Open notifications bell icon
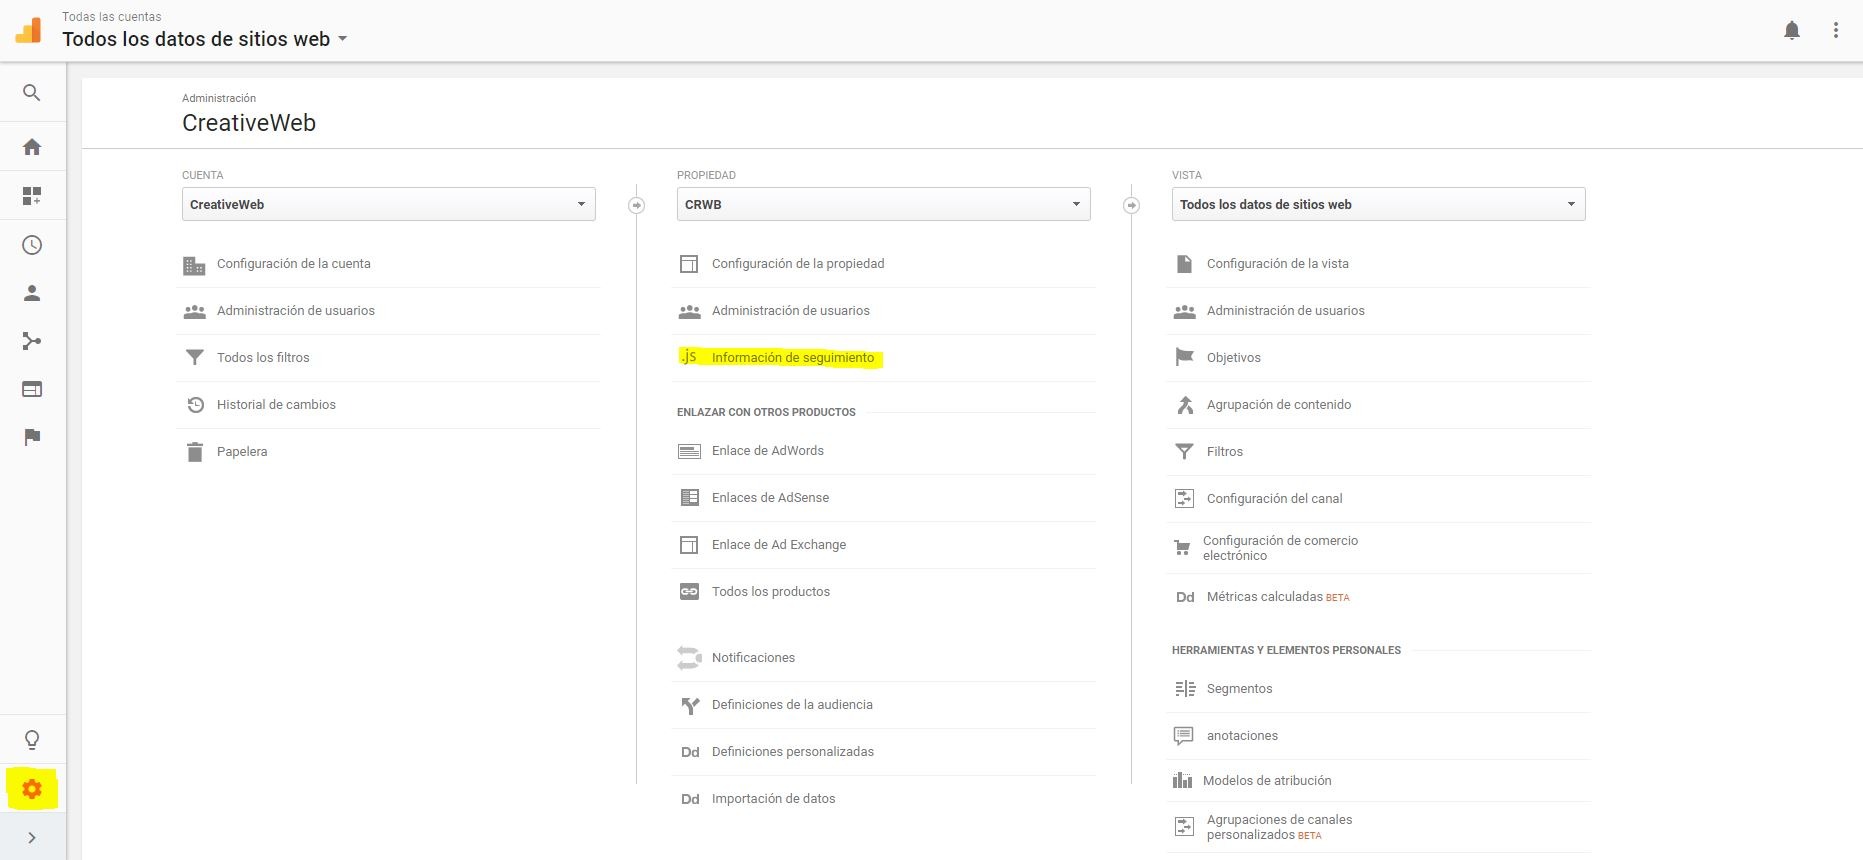The image size is (1863, 860). tap(1792, 30)
